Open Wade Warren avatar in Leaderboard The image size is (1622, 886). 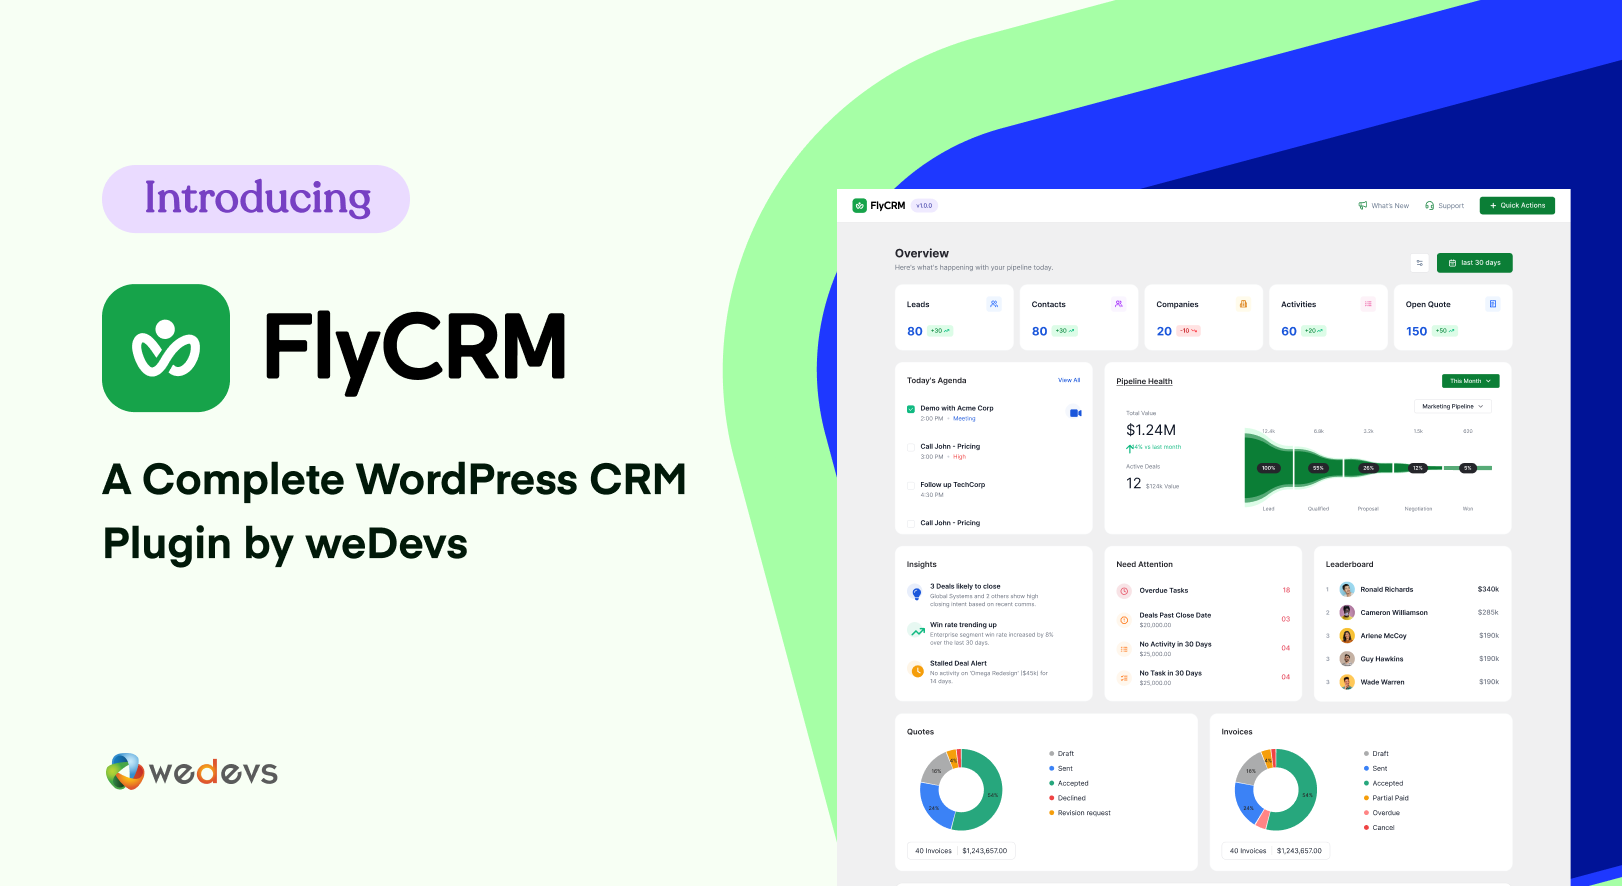[1347, 682]
